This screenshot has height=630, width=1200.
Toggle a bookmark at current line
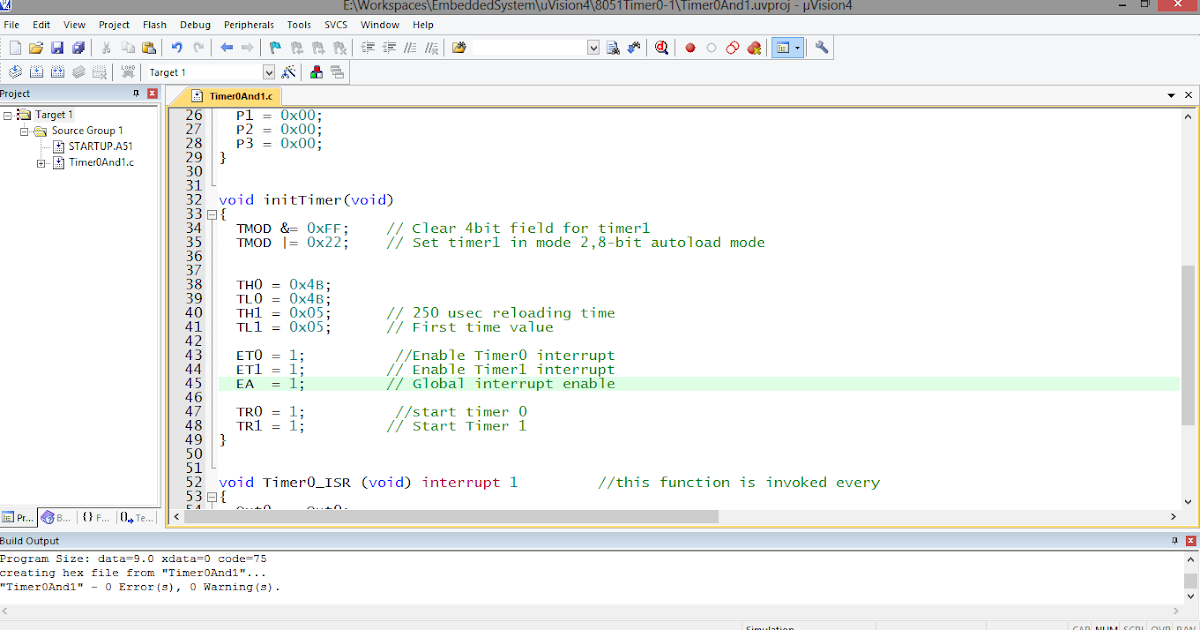pos(274,47)
